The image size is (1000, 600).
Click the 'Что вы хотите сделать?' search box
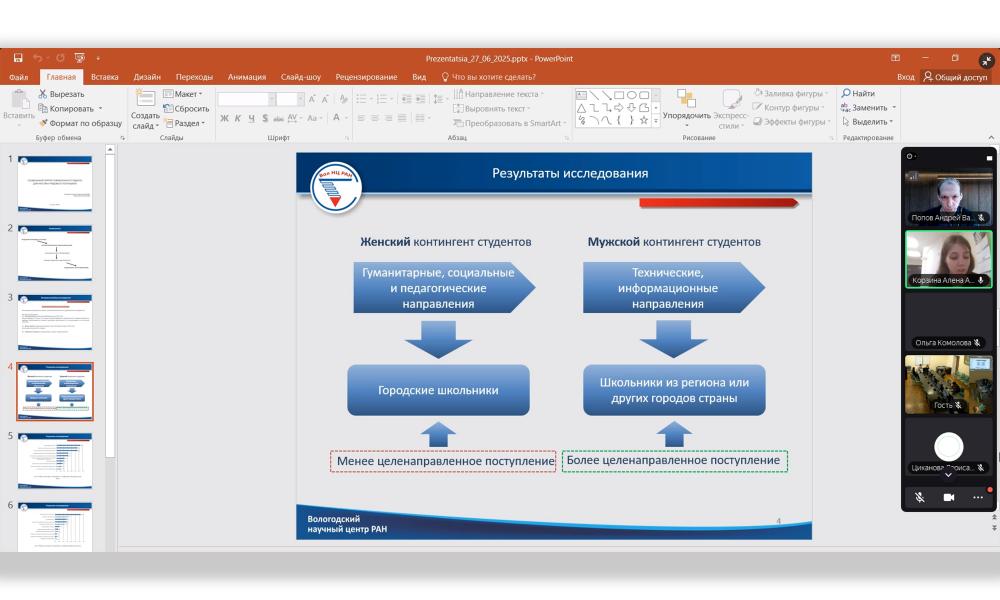point(489,77)
